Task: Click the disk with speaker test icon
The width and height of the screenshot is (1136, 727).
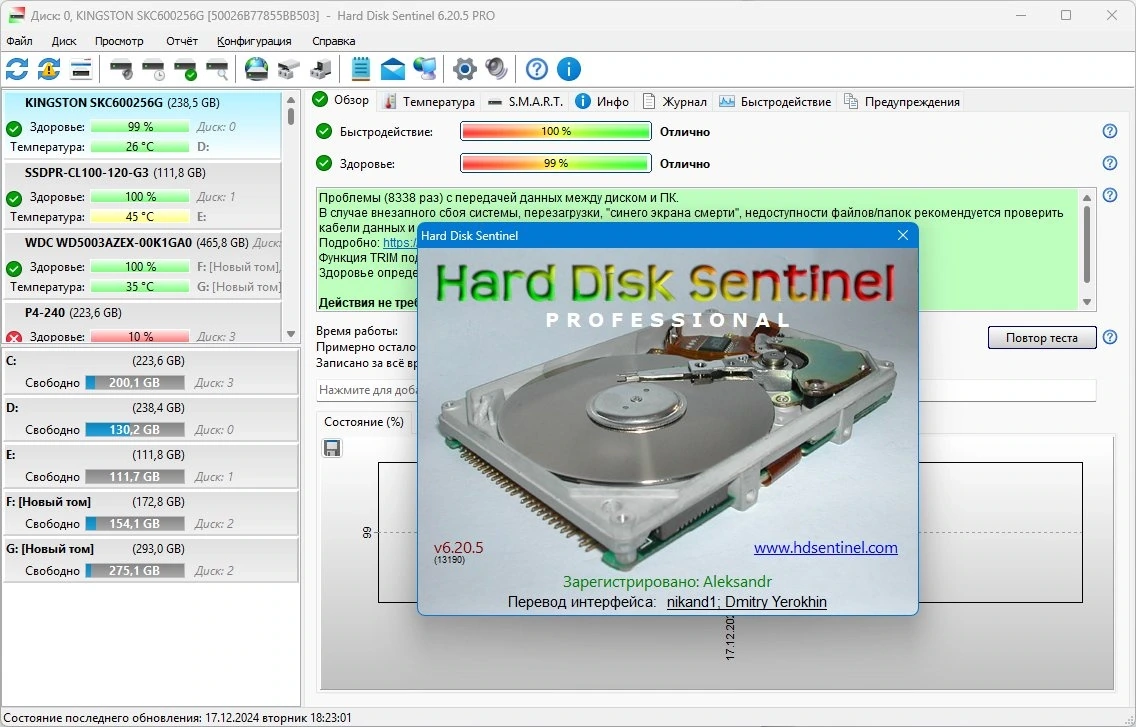Action: 121,70
